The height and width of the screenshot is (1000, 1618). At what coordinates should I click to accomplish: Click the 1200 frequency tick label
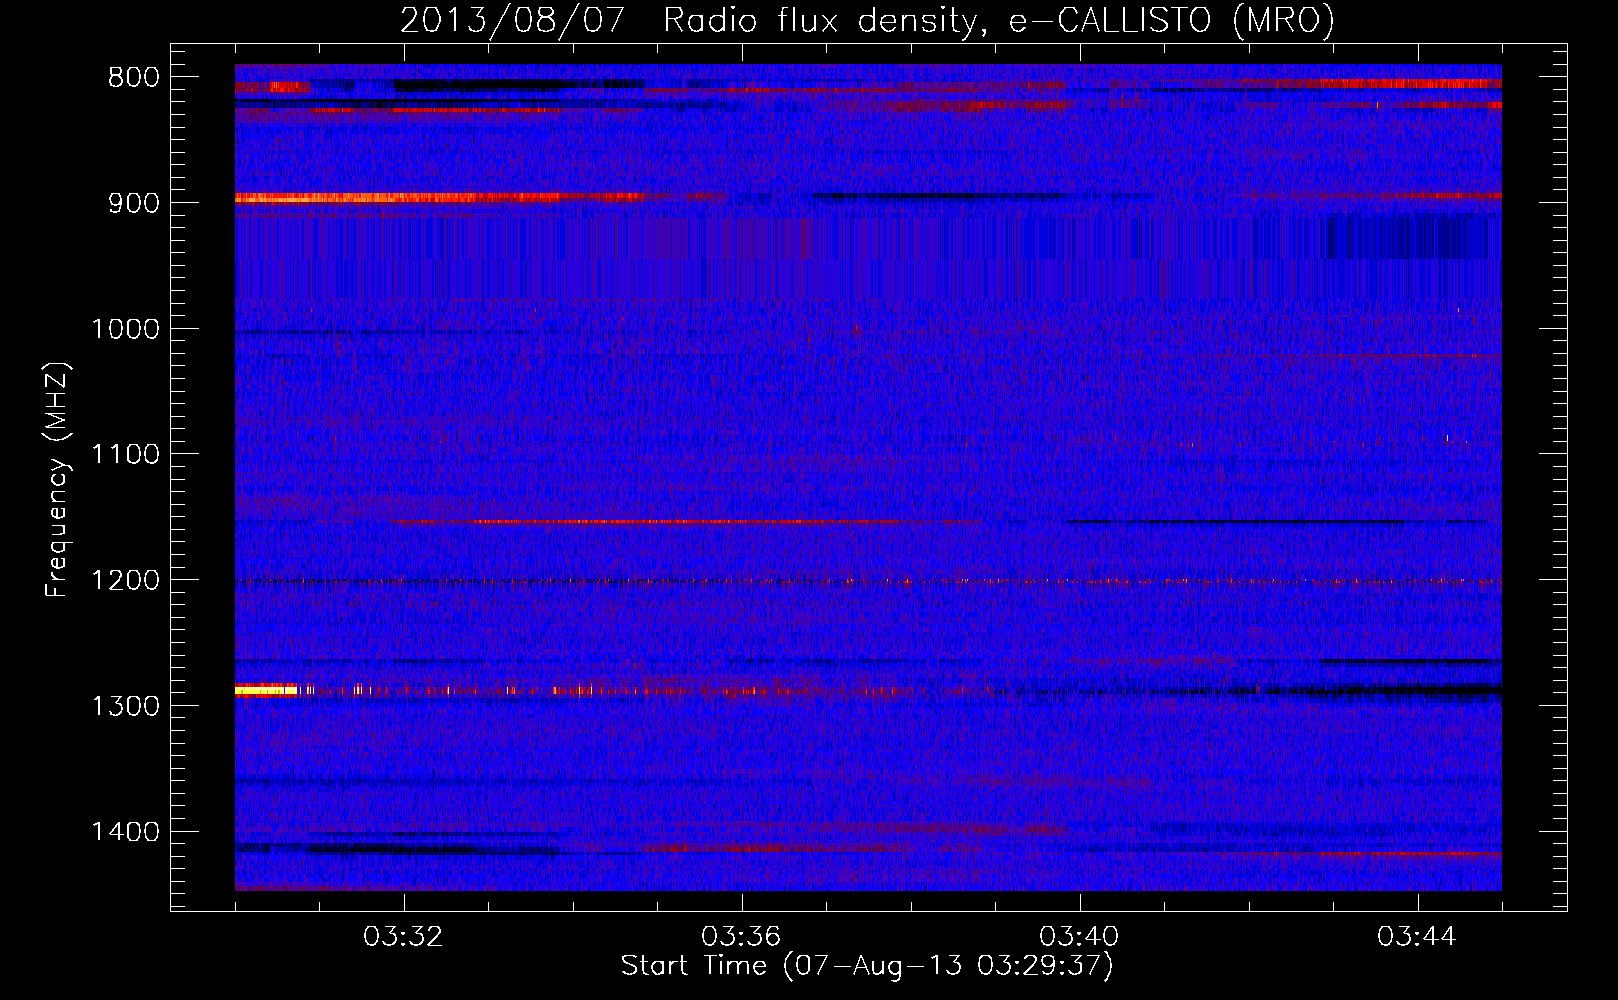coord(125,581)
